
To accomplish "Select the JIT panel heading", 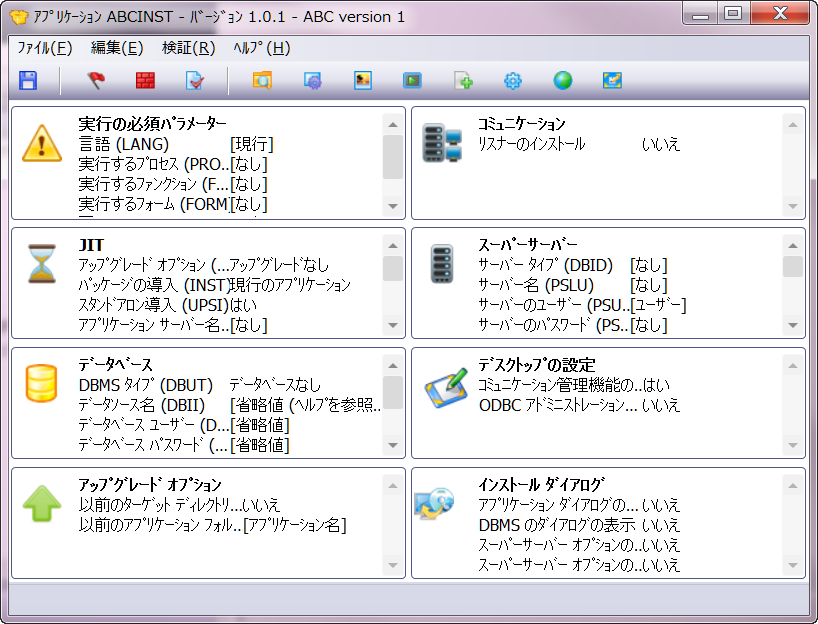I will point(91,245).
